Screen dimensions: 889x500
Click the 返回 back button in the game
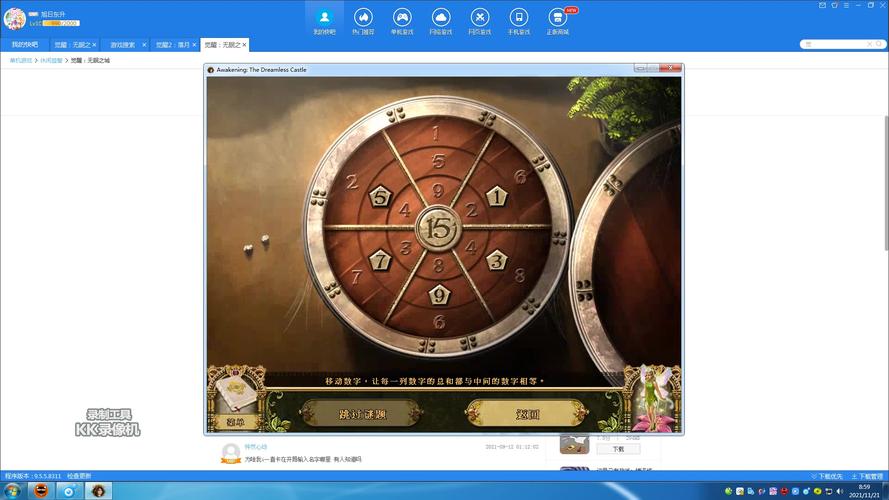[527, 414]
